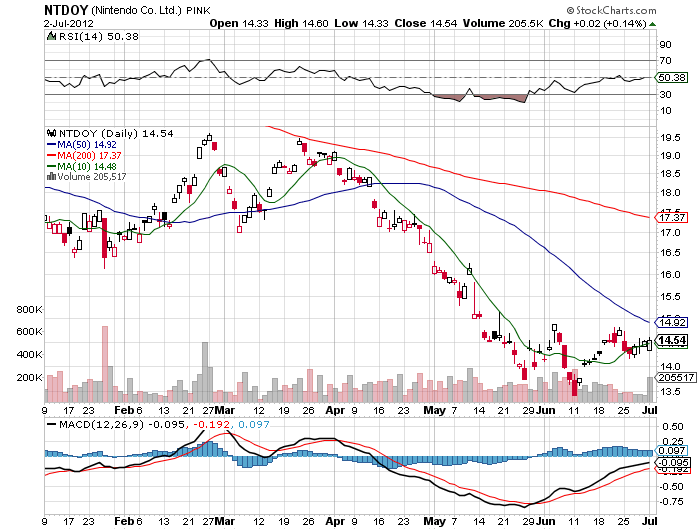Click Jul on the MACD panel date axis

(650, 521)
